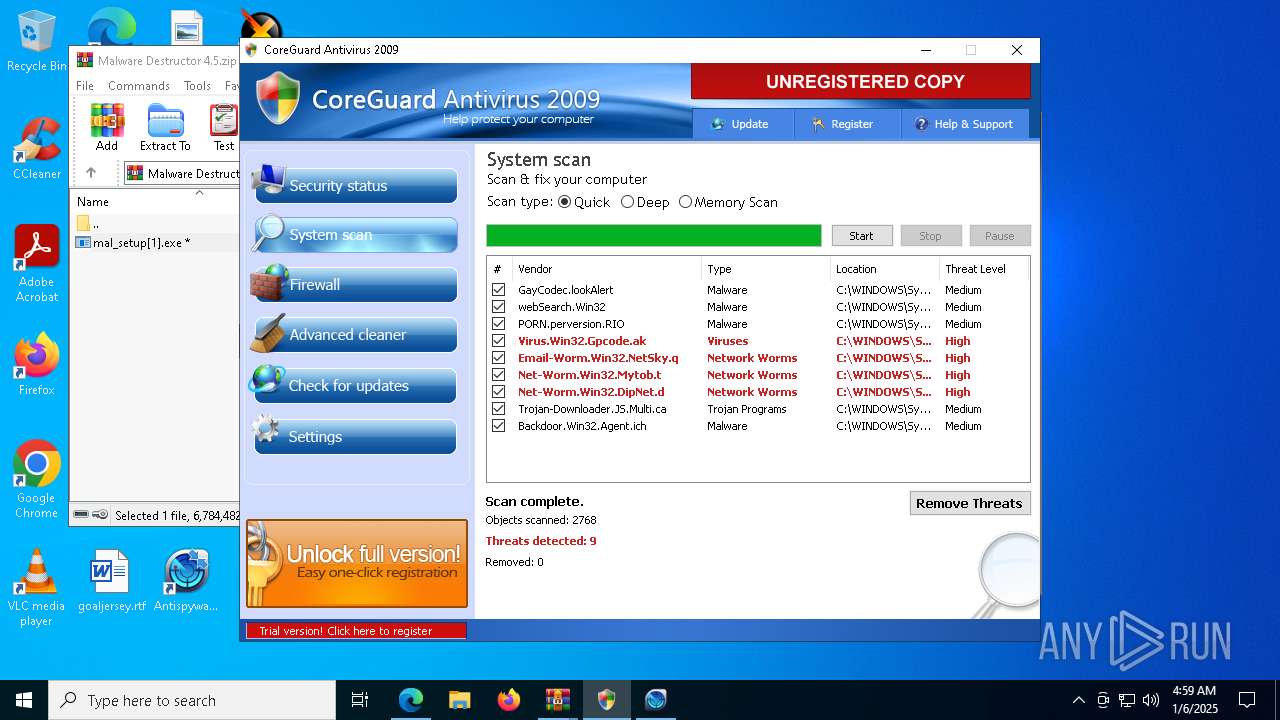Open File Explorer from the taskbar
1280x720 pixels.
(459, 700)
